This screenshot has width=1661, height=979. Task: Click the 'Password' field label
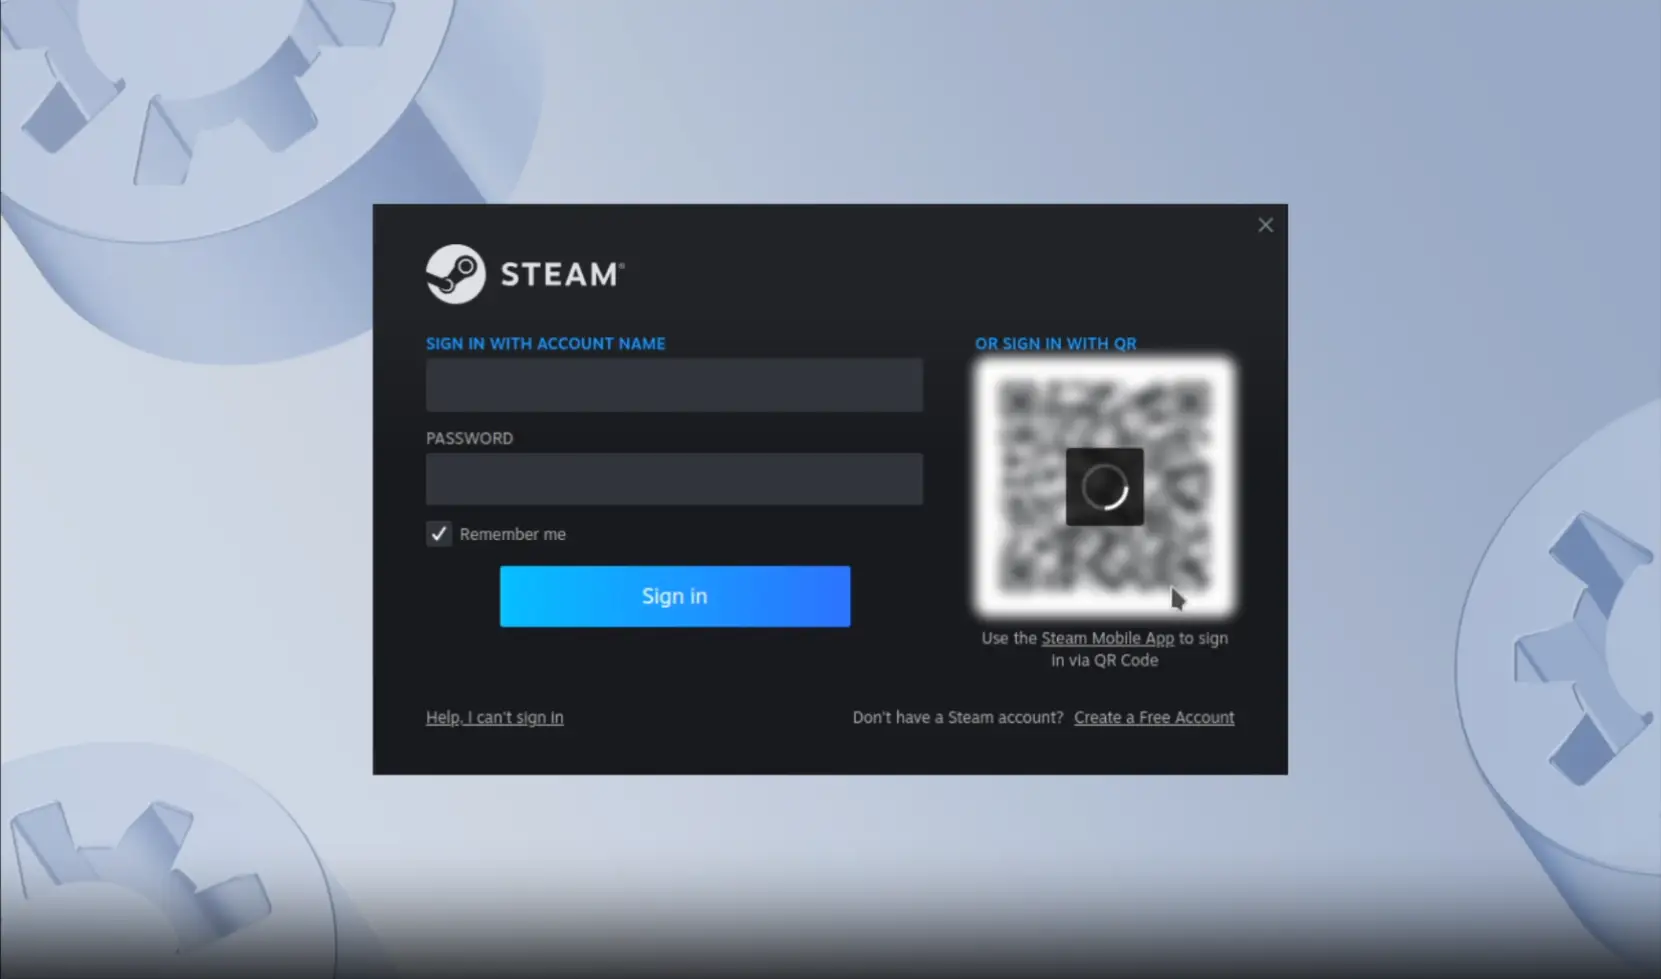469,438
